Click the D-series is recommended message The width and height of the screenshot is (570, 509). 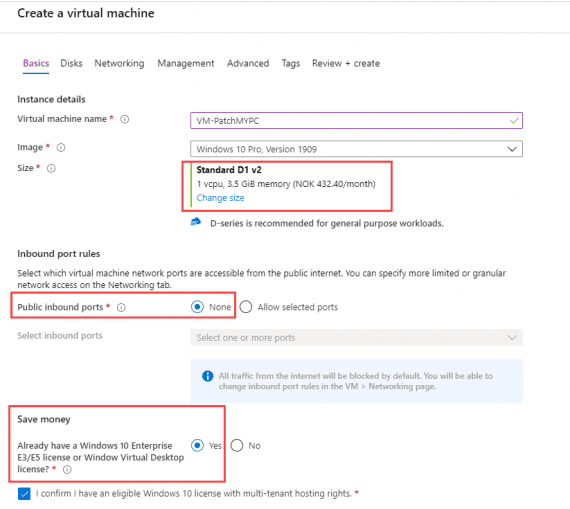(x=327, y=223)
